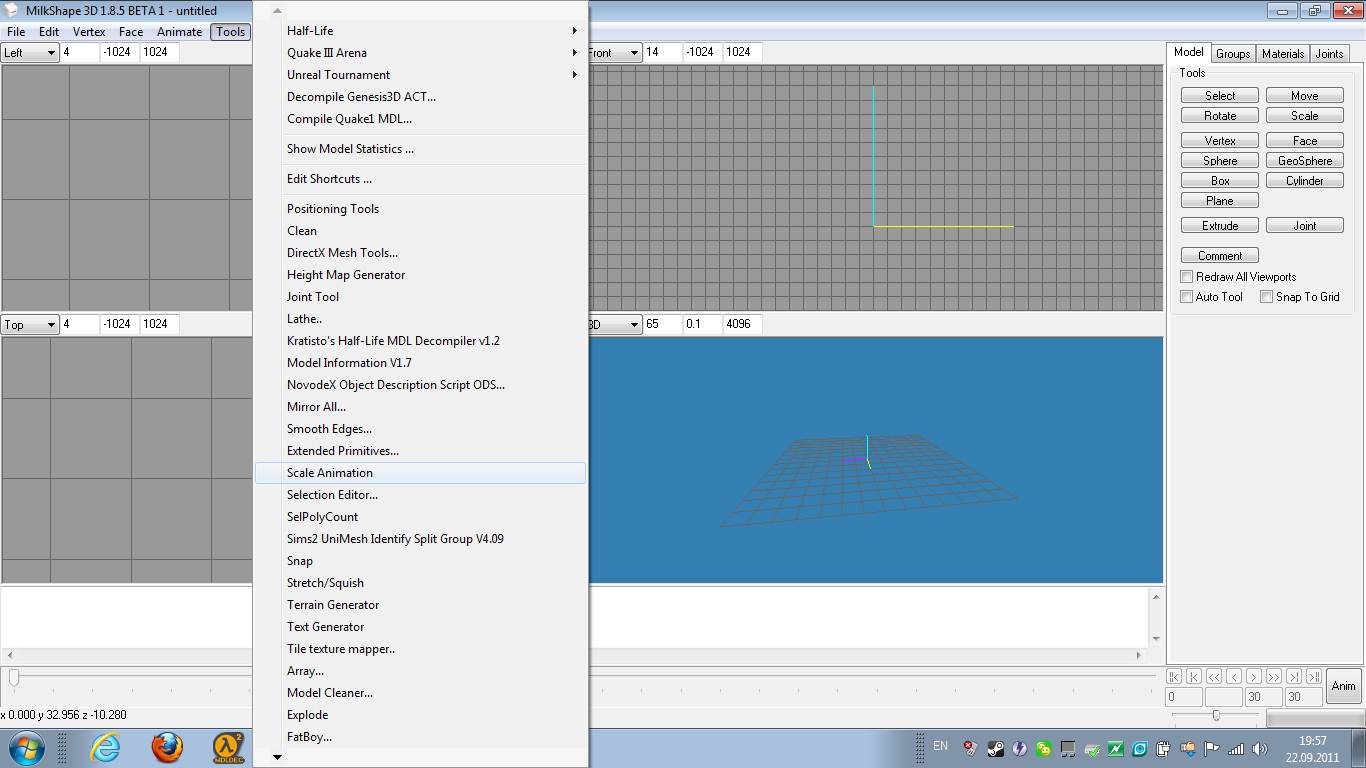Switch to the Materials tab

pos(1283,54)
